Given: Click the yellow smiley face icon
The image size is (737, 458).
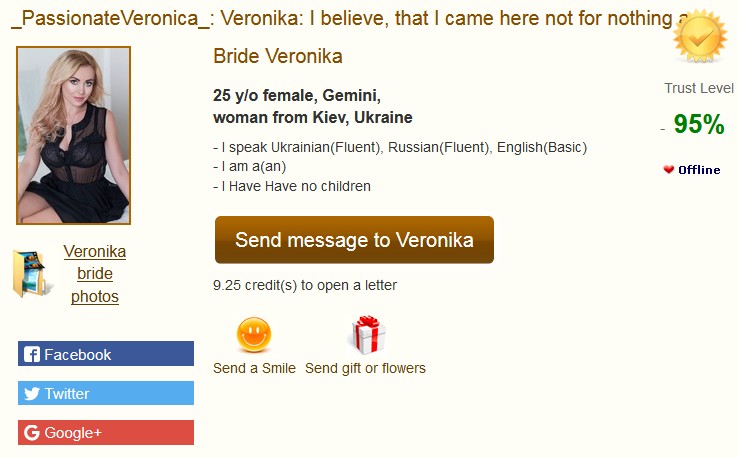Looking at the screenshot, I should click(254, 335).
